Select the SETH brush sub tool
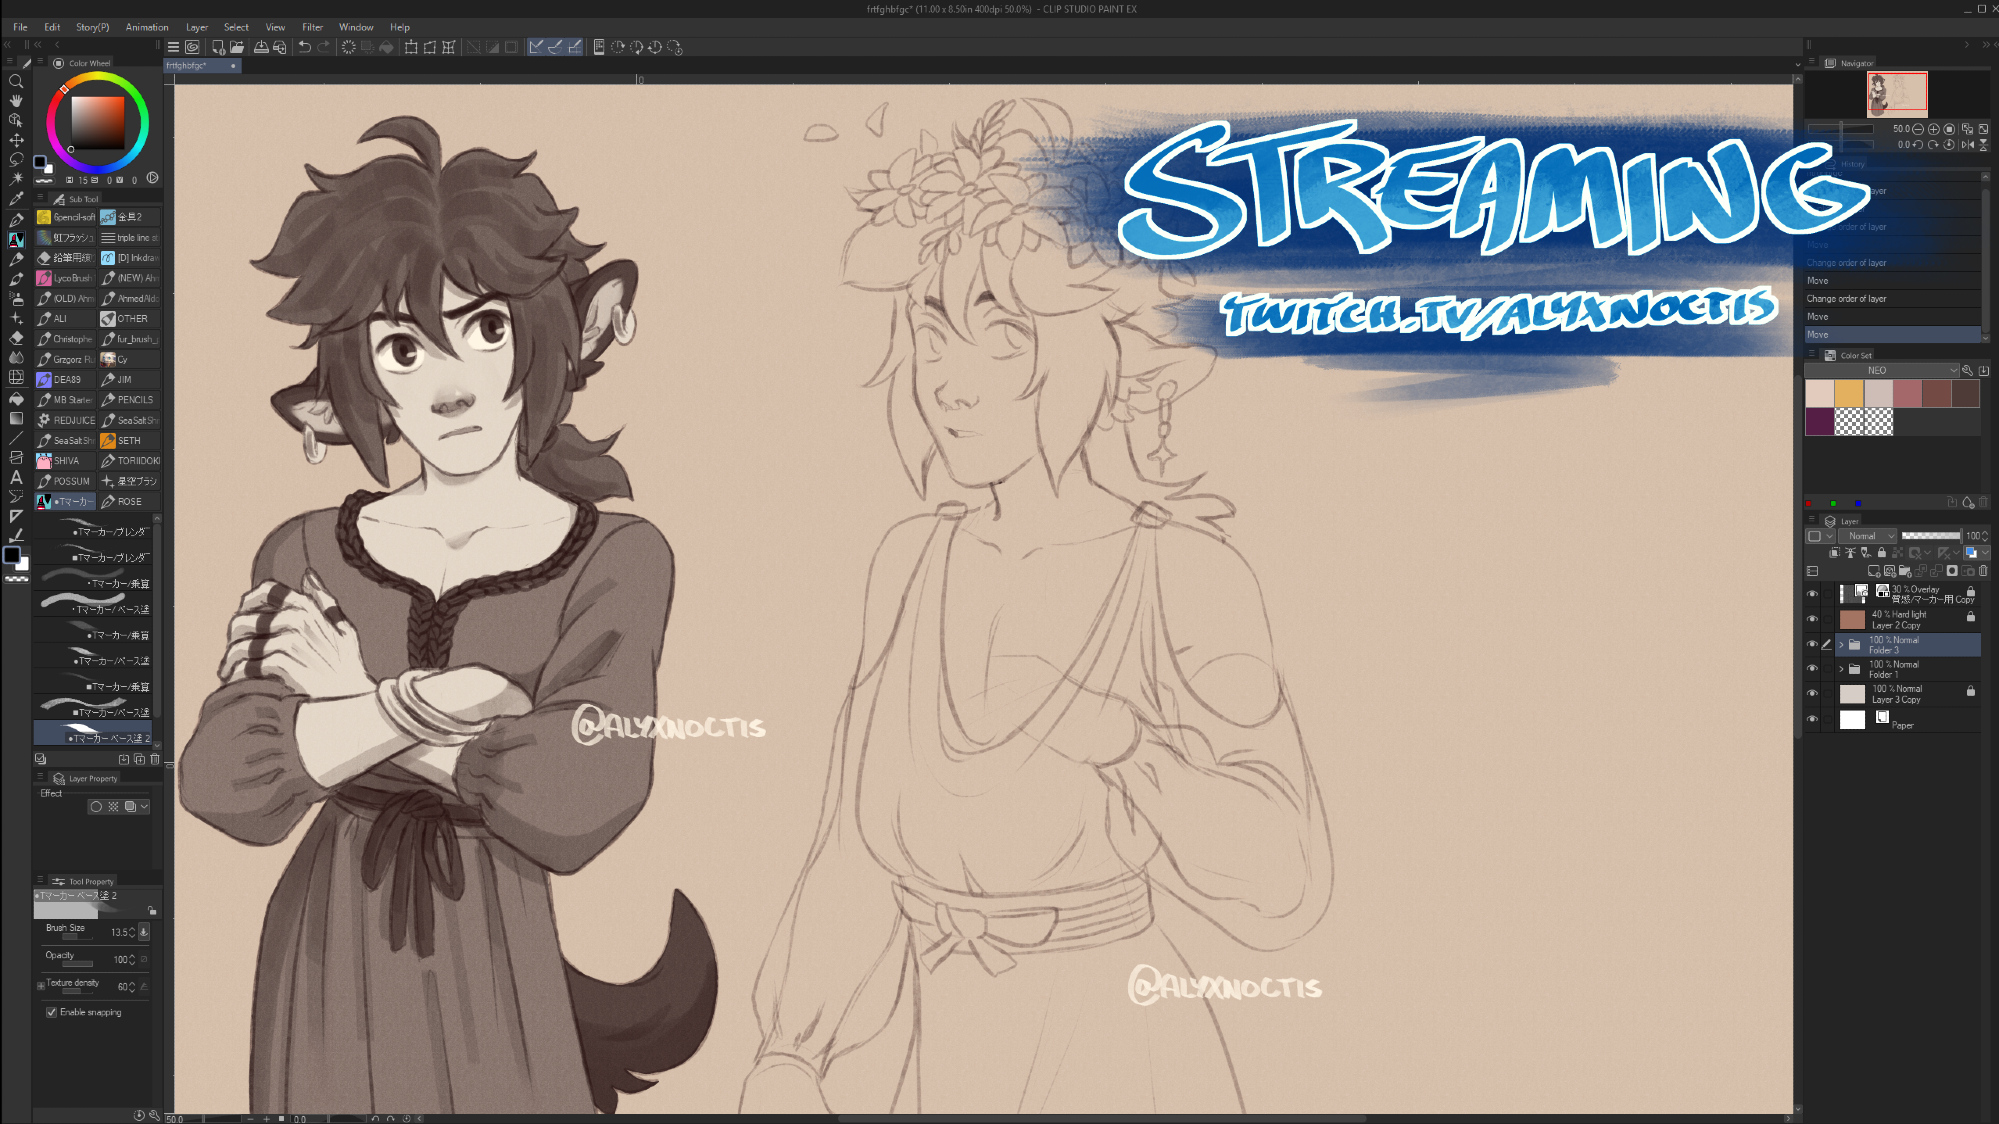The width and height of the screenshot is (1999, 1124). 129,441
